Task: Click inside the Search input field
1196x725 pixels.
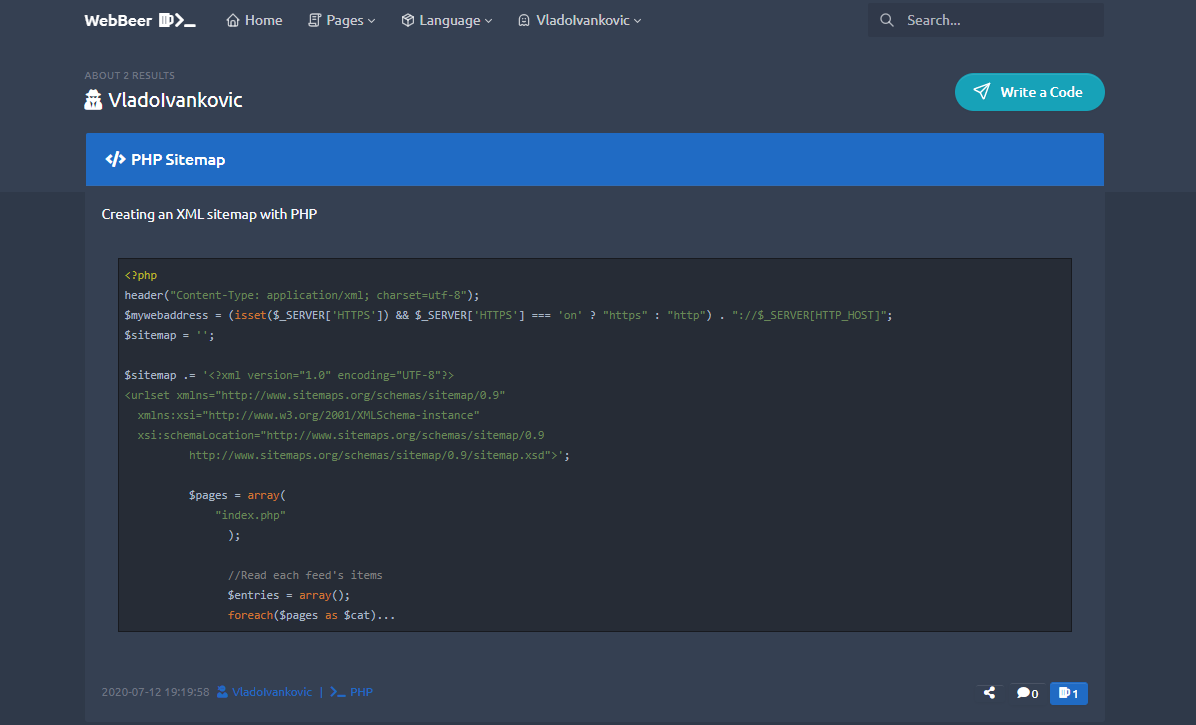Action: (x=990, y=19)
